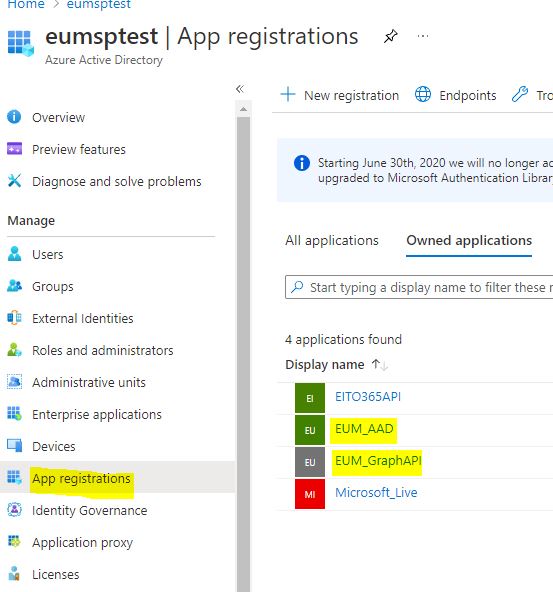Open Administrative units menu item

(89, 382)
